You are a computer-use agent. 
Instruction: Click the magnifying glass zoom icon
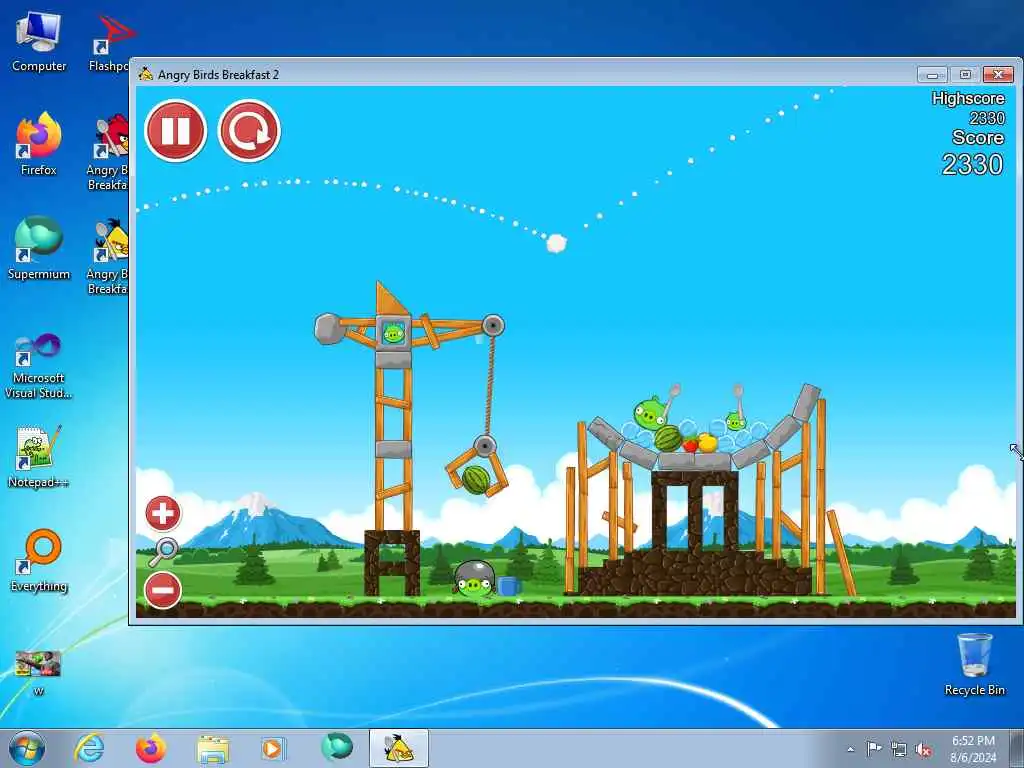pyautogui.click(x=163, y=552)
